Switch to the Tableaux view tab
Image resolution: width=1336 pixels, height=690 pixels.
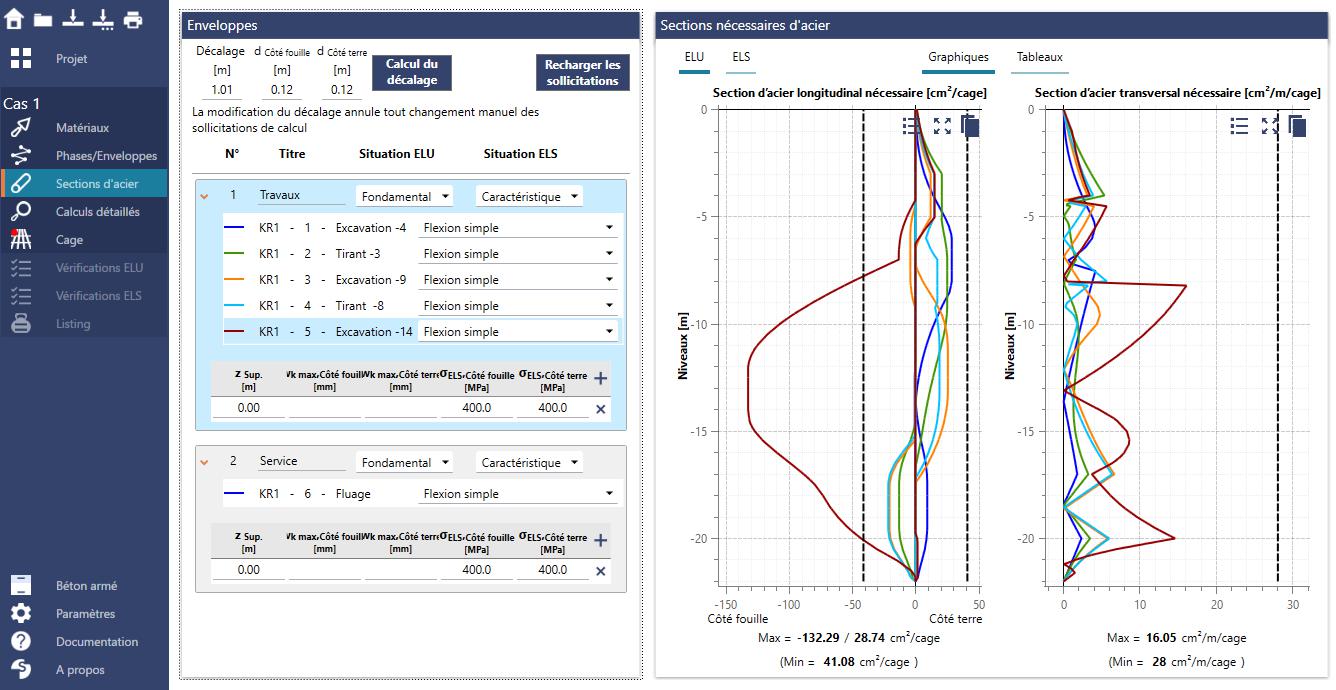click(1039, 57)
